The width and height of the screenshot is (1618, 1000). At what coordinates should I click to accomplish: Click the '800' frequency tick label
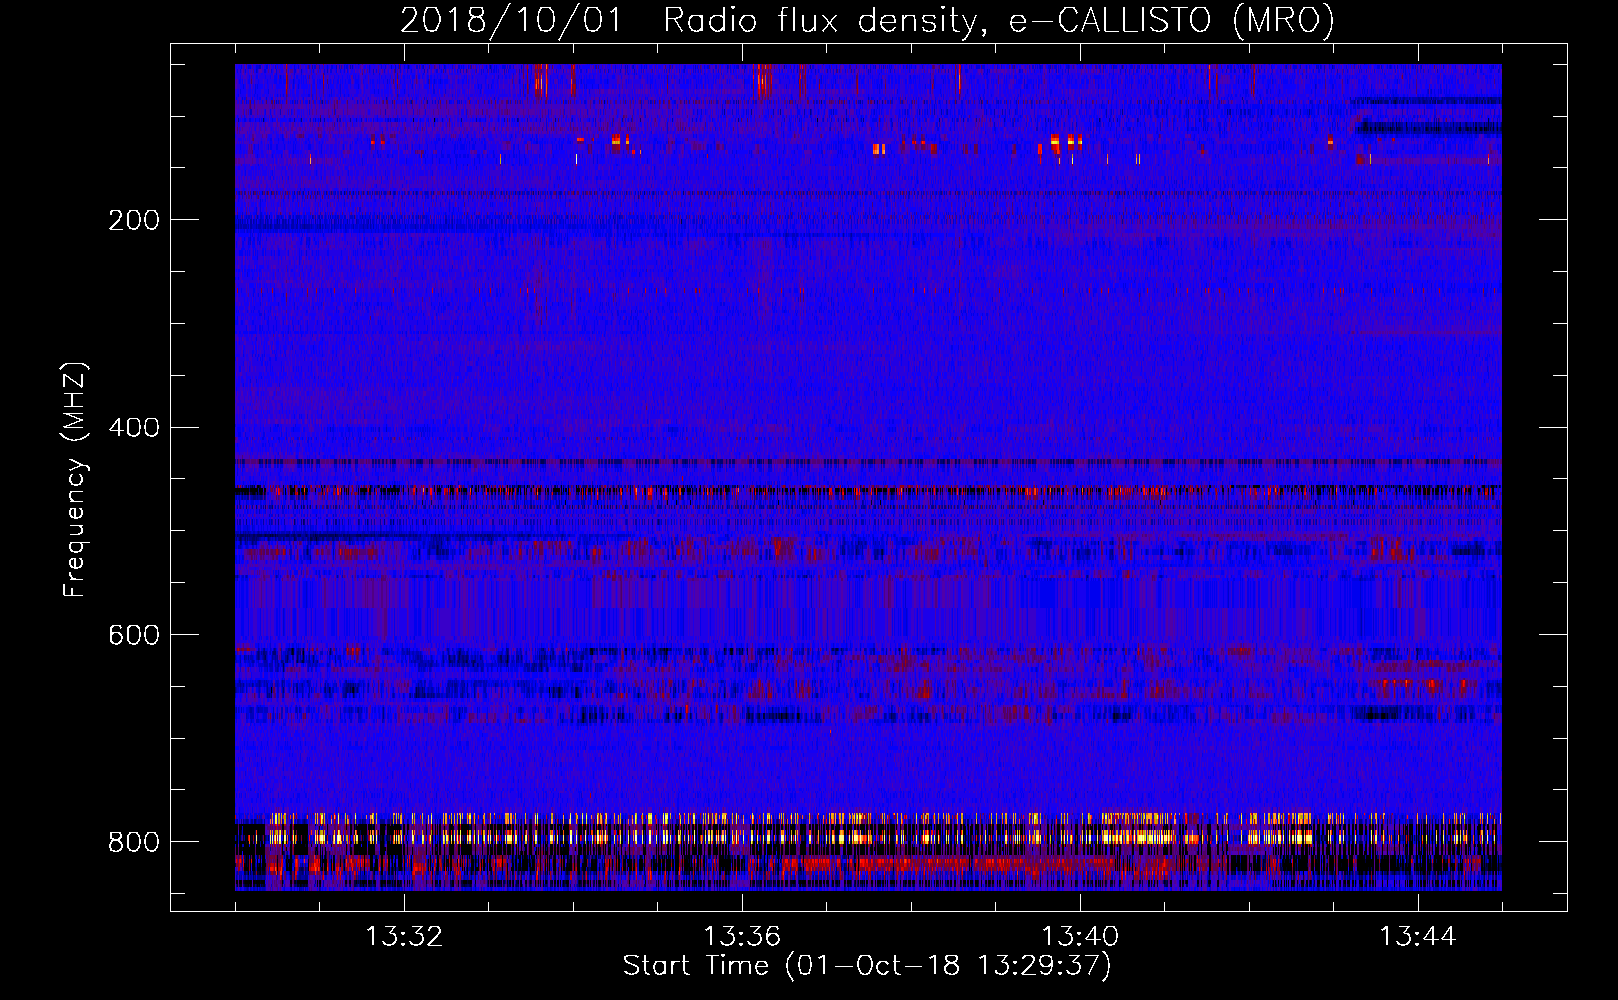click(x=134, y=843)
